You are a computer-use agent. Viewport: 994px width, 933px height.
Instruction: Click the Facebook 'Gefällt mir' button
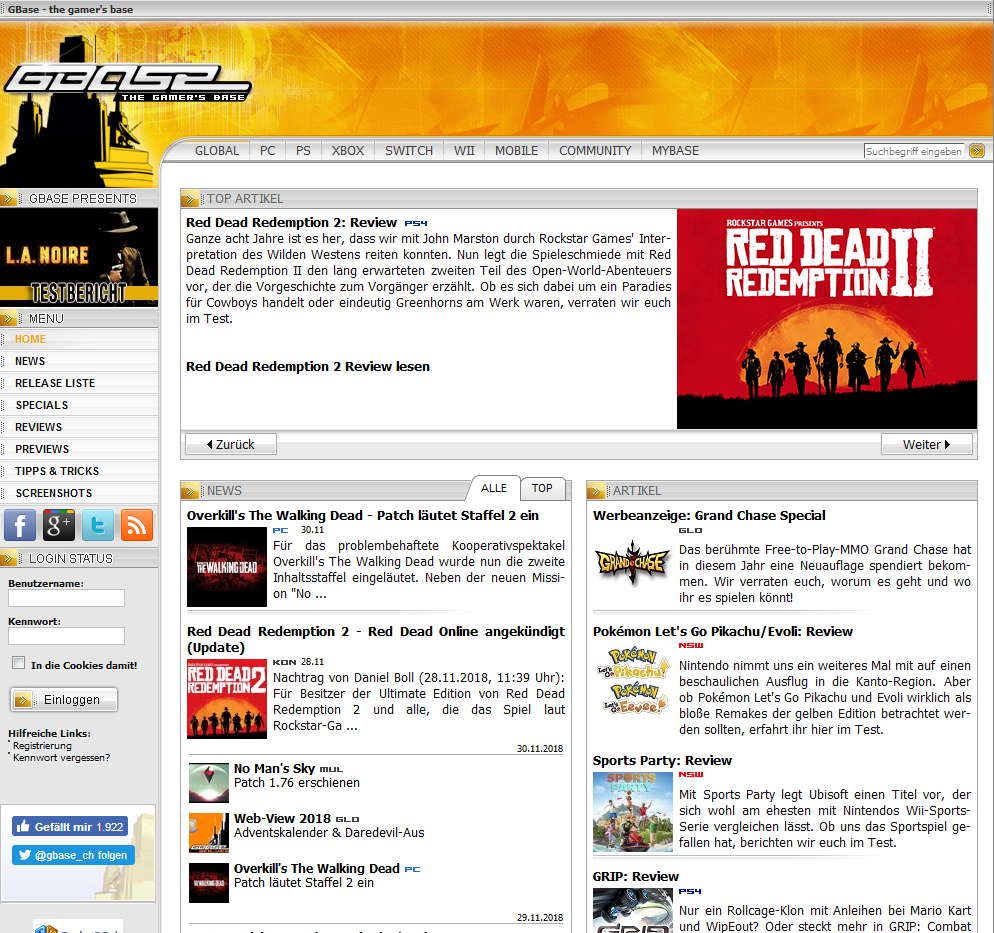(70, 827)
